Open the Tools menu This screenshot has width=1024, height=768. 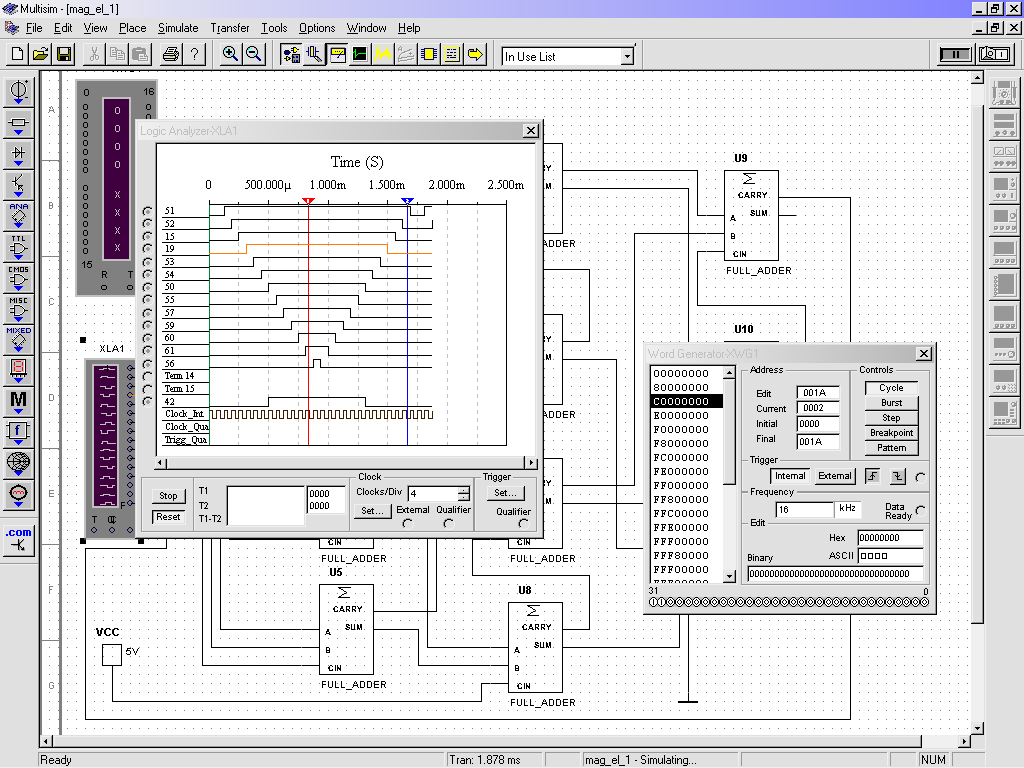click(x=274, y=28)
